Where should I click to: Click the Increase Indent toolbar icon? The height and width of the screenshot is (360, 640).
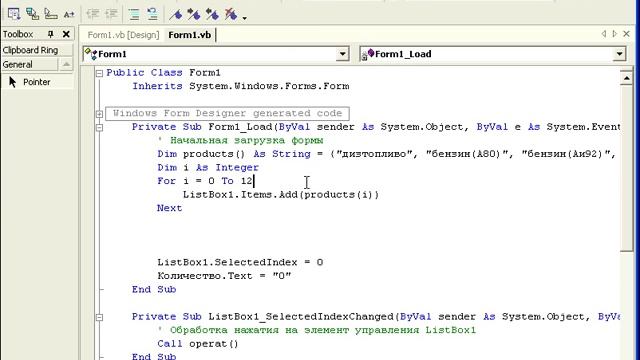pyautogui.click(x=111, y=14)
